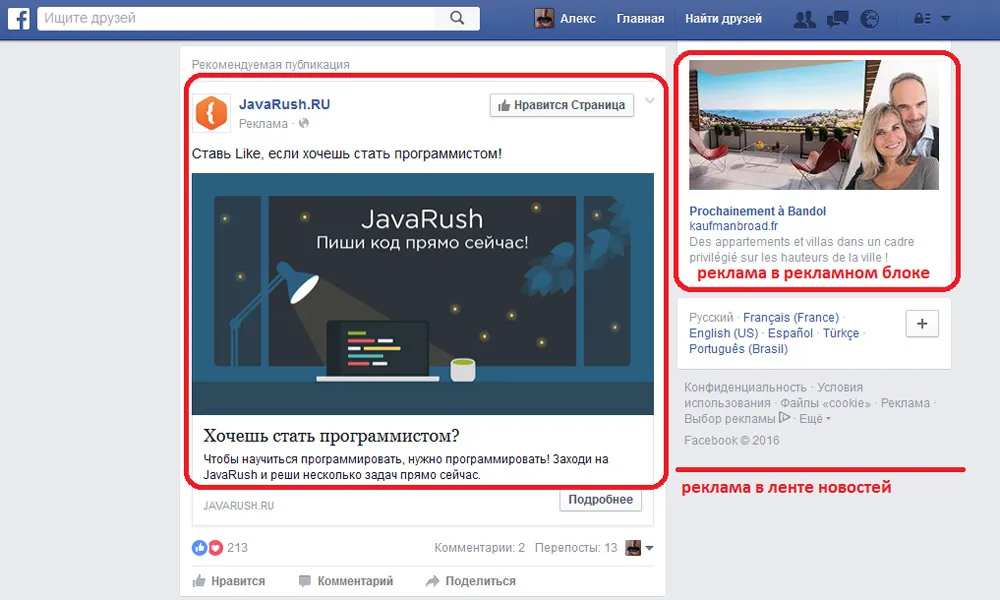Click the privacy shortcuts lock icon
This screenshot has width=1000, height=600.
tap(920, 17)
